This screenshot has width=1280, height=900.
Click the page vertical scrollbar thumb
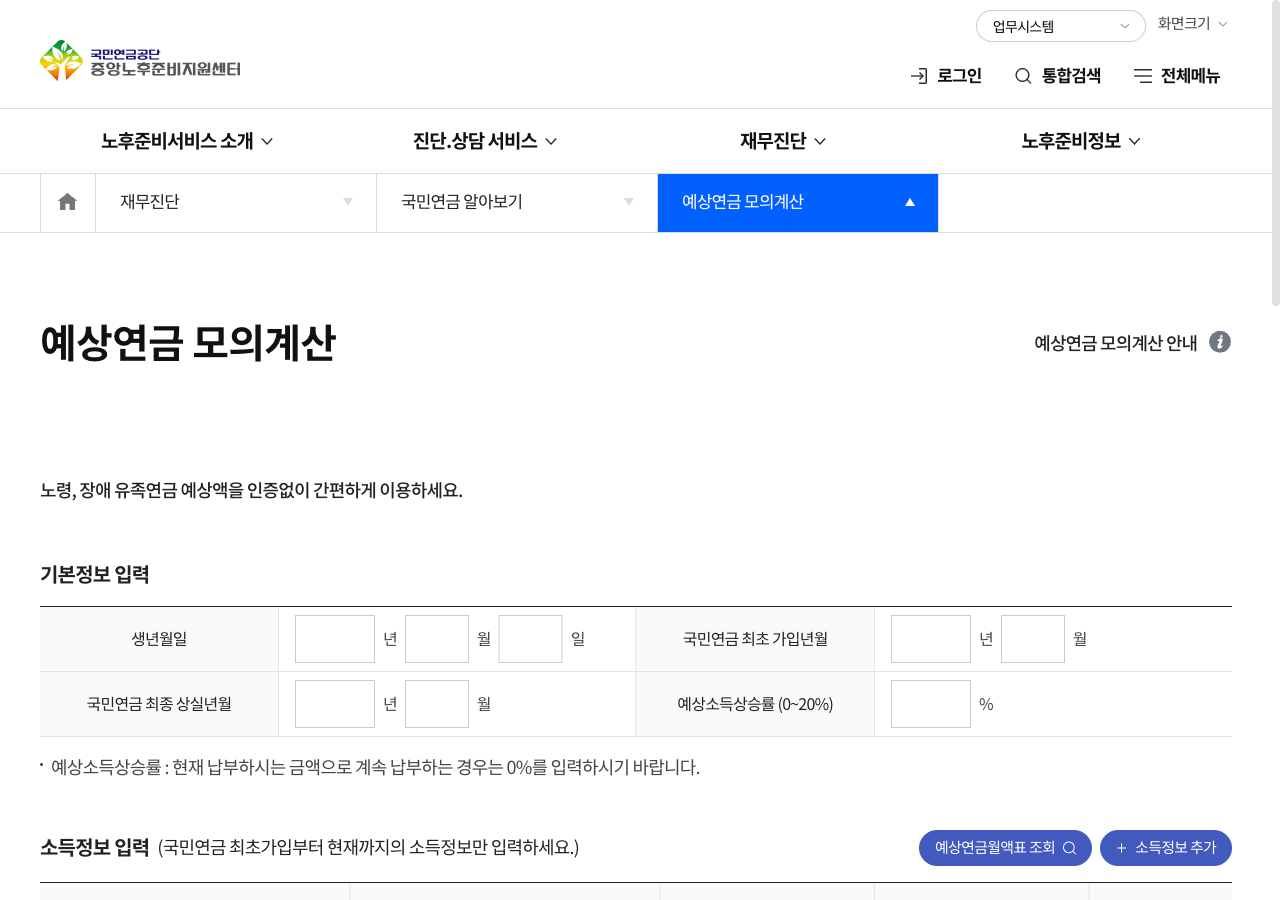(1275, 153)
